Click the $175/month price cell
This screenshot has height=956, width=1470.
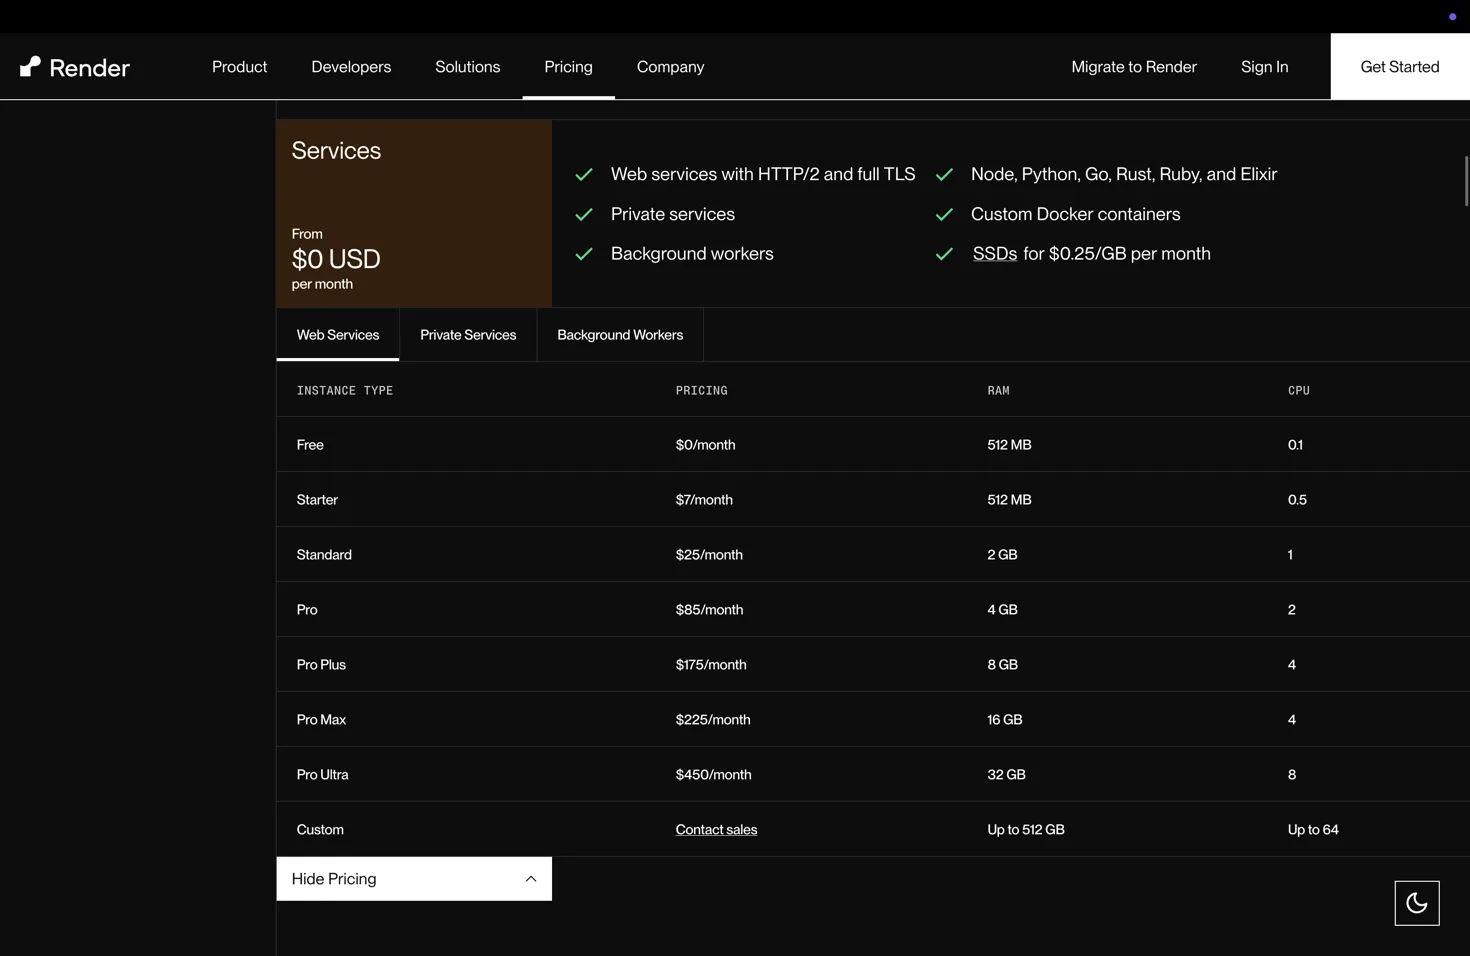click(711, 665)
